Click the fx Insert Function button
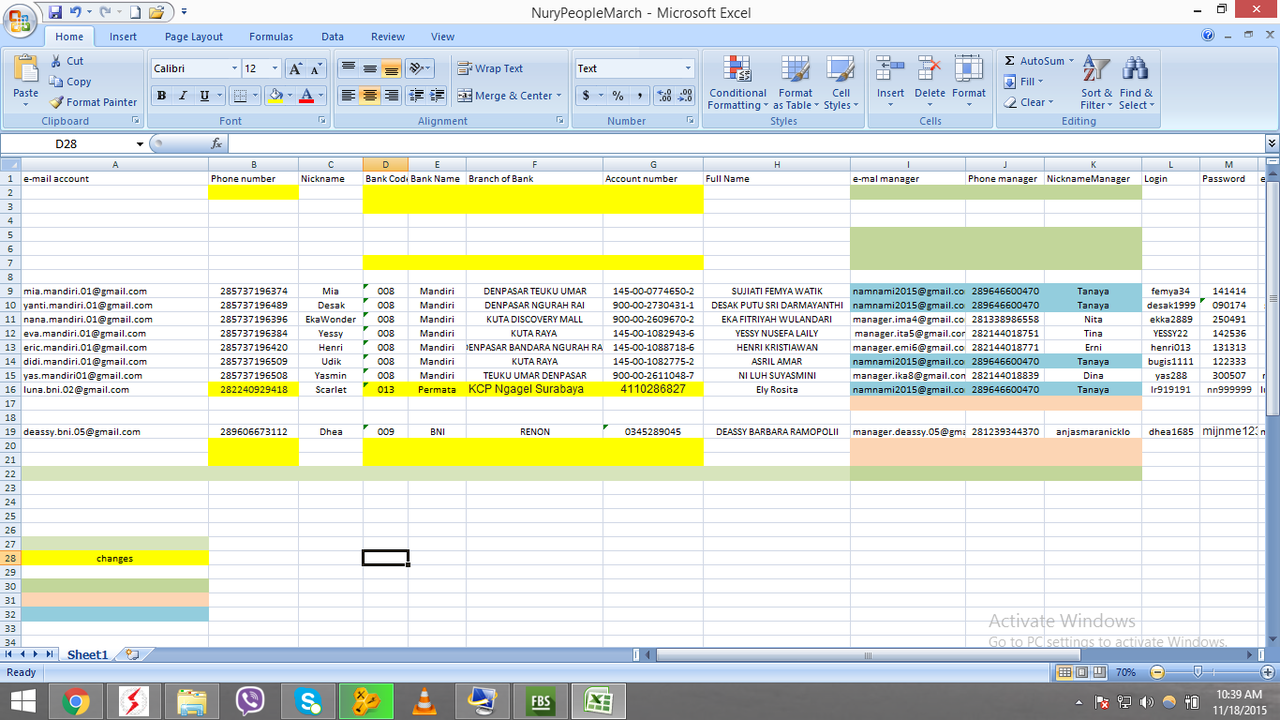The height and width of the screenshot is (720, 1280). 217,144
